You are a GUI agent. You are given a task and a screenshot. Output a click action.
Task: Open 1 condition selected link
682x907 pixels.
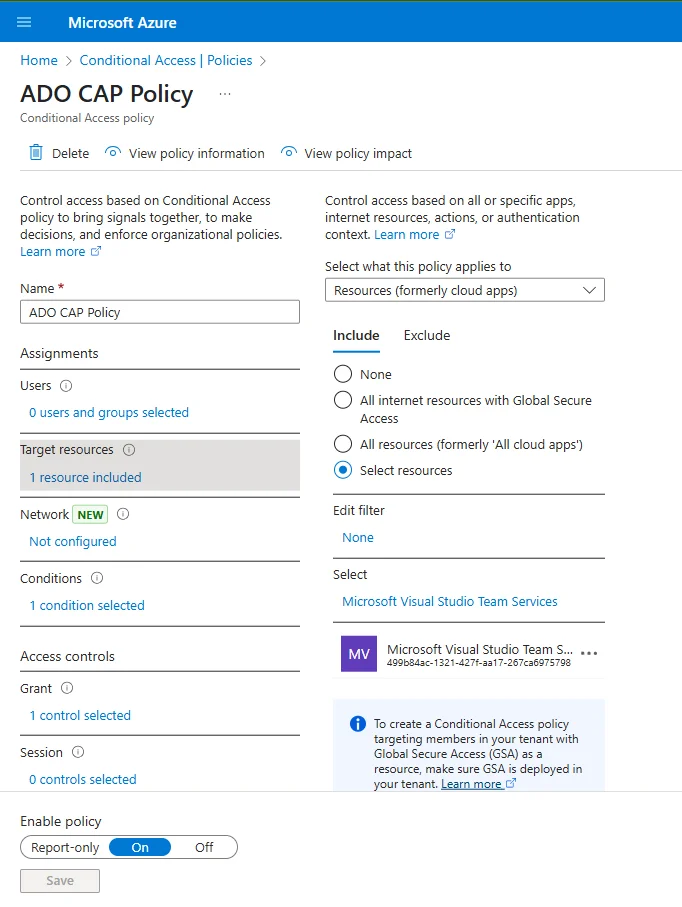pyautogui.click(x=87, y=605)
